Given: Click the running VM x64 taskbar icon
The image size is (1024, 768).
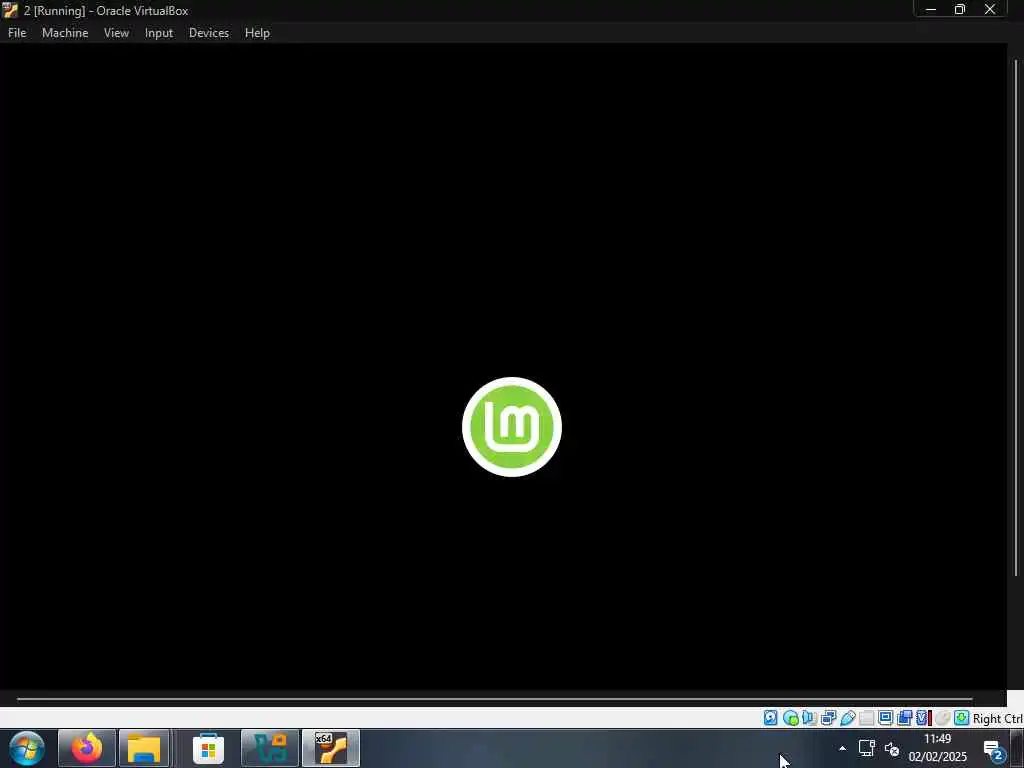Looking at the screenshot, I should click(x=331, y=748).
